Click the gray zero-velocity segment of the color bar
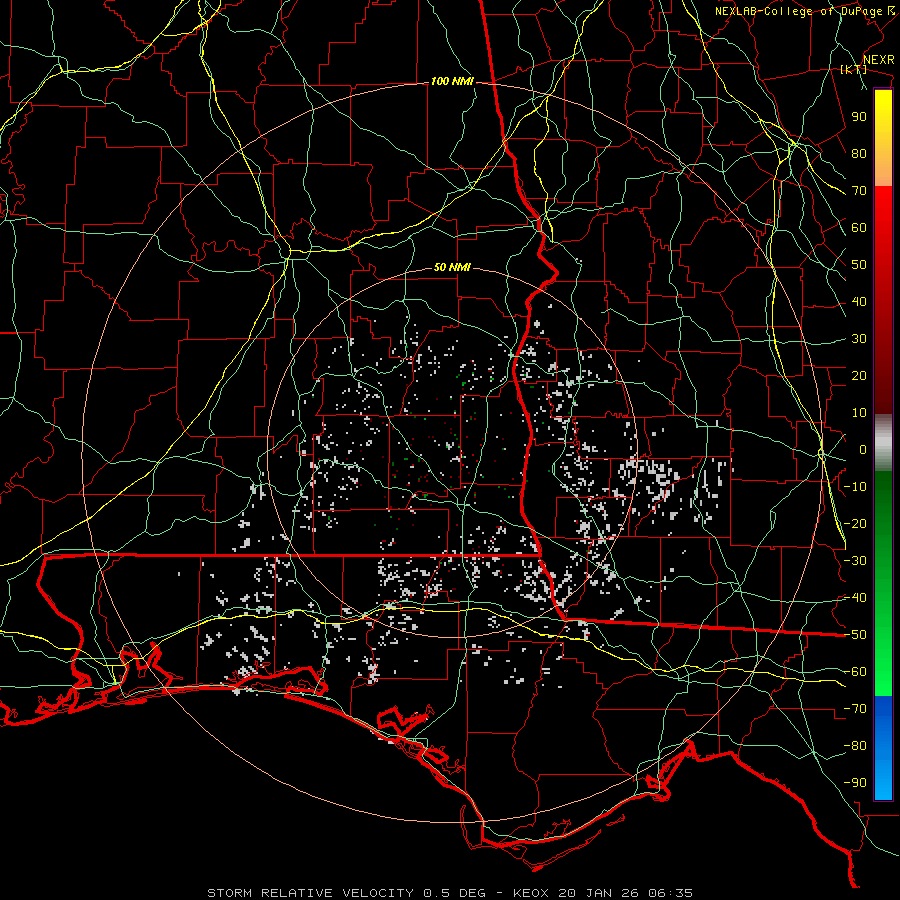The width and height of the screenshot is (900, 900). [883, 443]
